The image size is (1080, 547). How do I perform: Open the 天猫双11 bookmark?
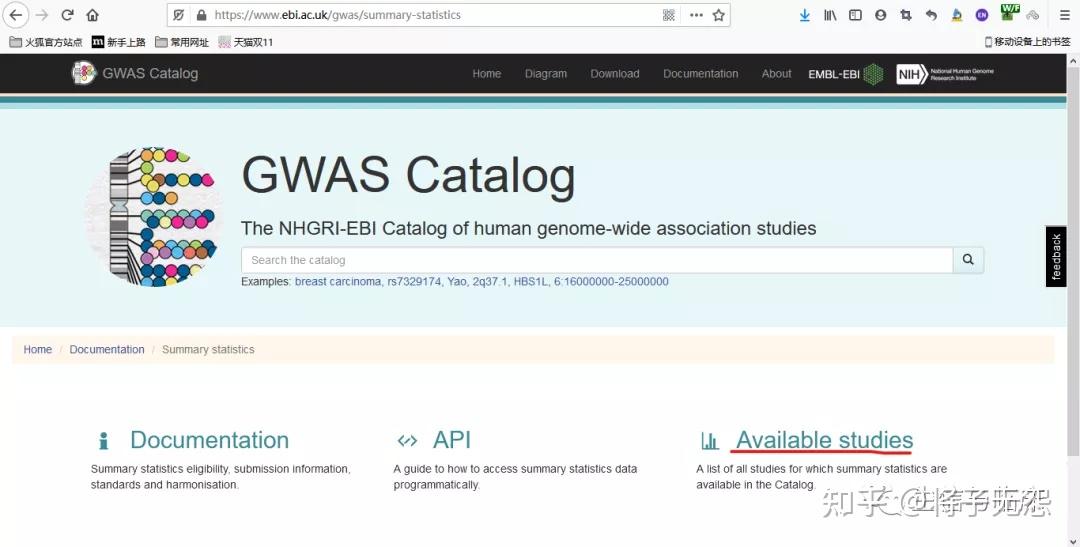[246, 42]
